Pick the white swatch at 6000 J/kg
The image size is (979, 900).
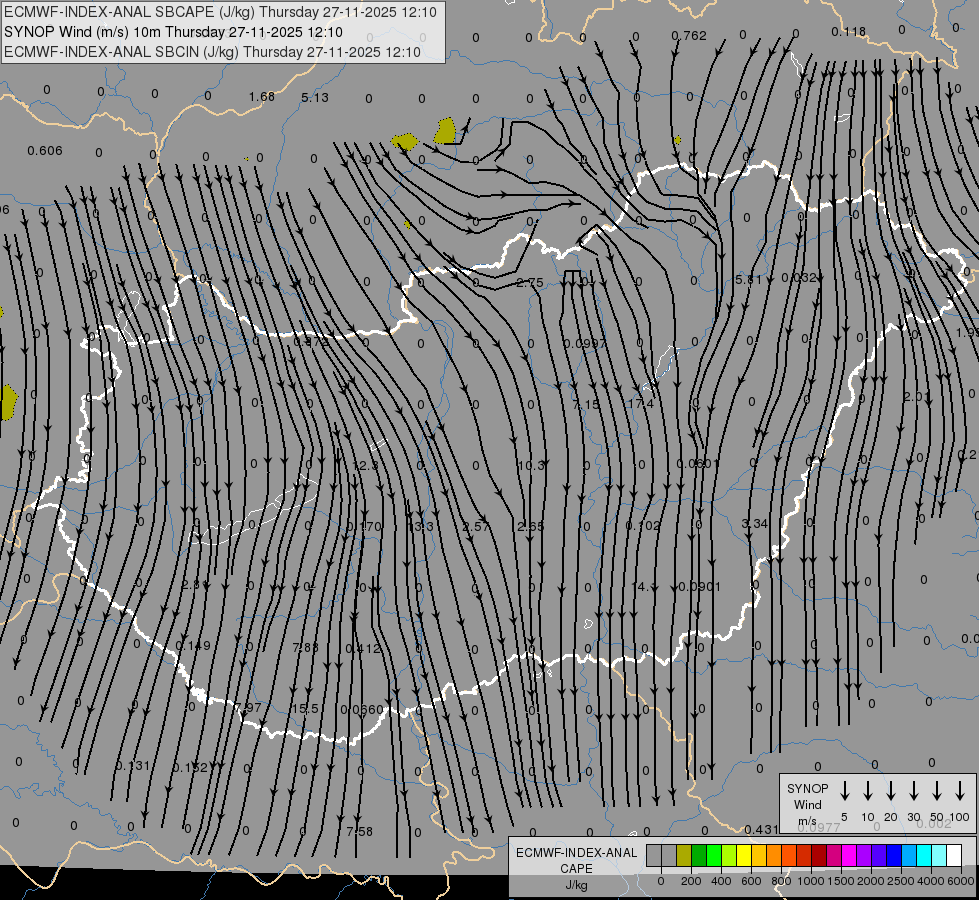click(954, 856)
